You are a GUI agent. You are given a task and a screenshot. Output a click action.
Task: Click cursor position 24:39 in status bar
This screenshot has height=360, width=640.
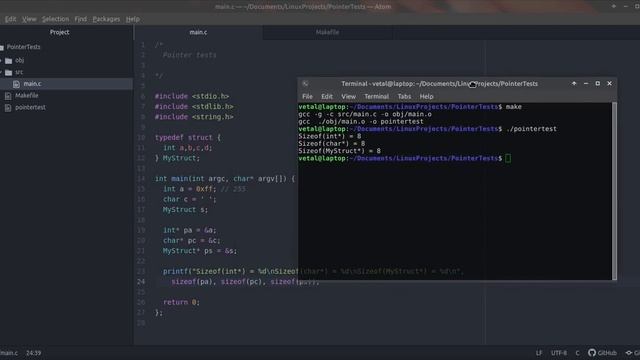point(33,353)
